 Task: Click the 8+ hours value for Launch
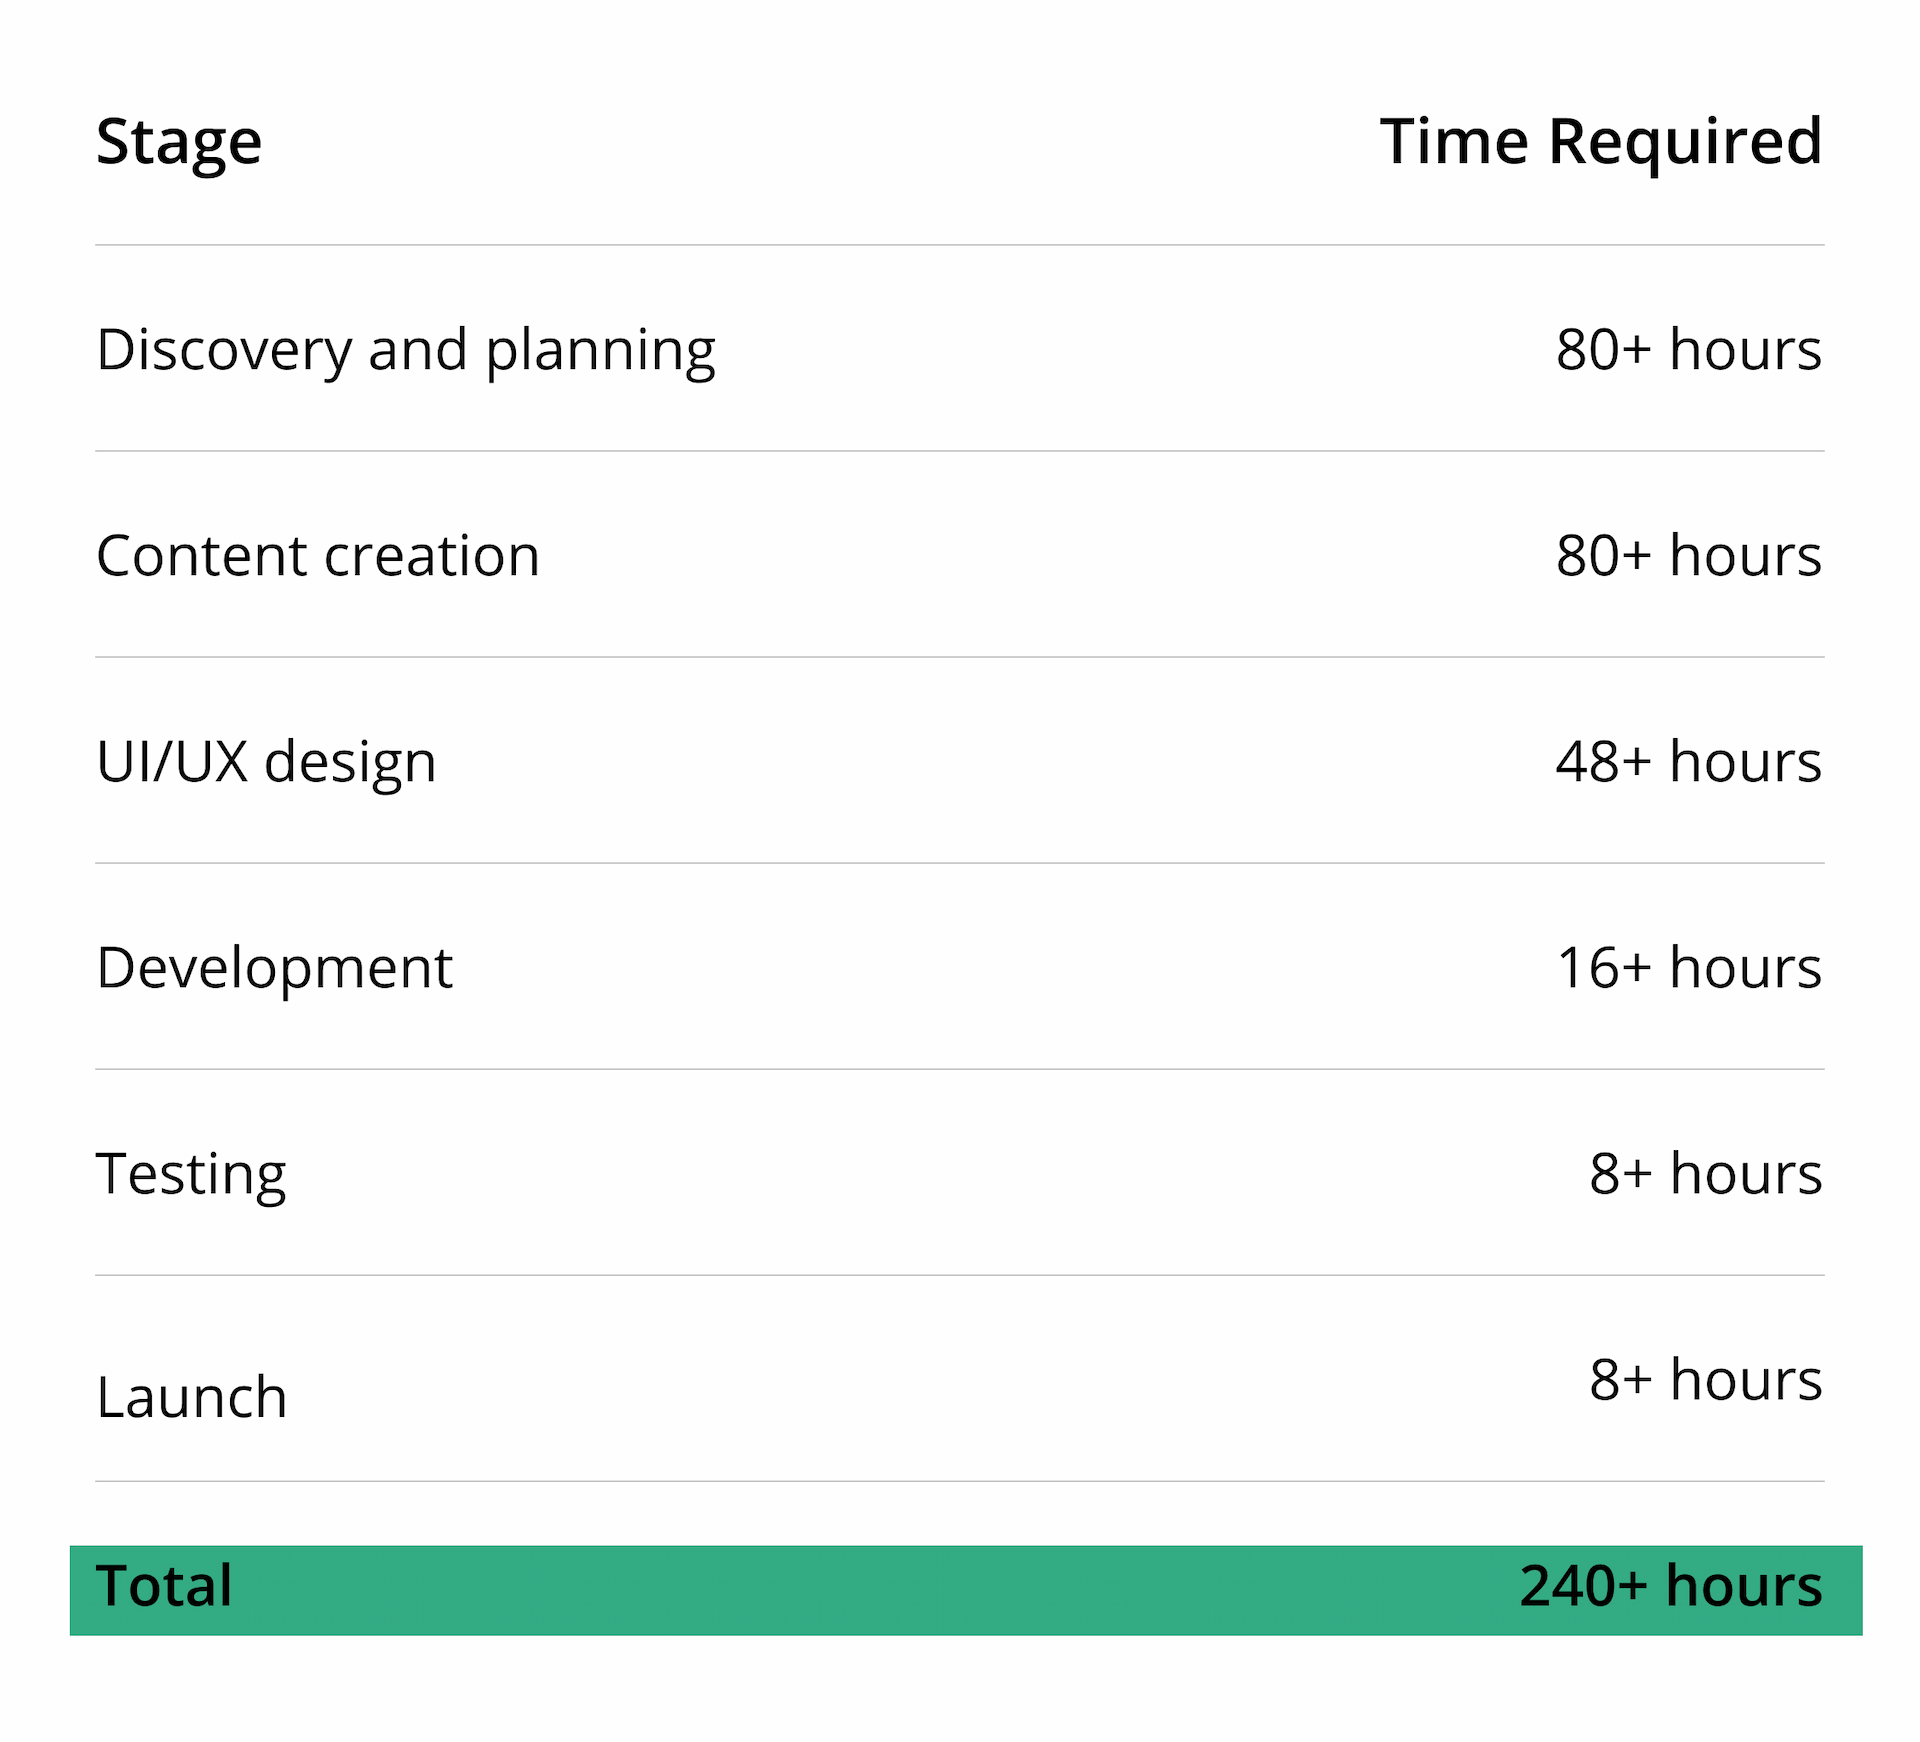[x=1705, y=1380]
